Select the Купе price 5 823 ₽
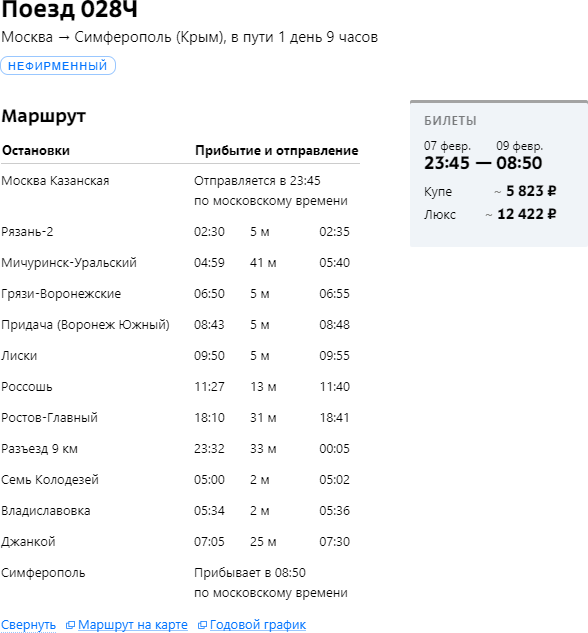The height and width of the screenshot is (633, 588). [531, 191]
